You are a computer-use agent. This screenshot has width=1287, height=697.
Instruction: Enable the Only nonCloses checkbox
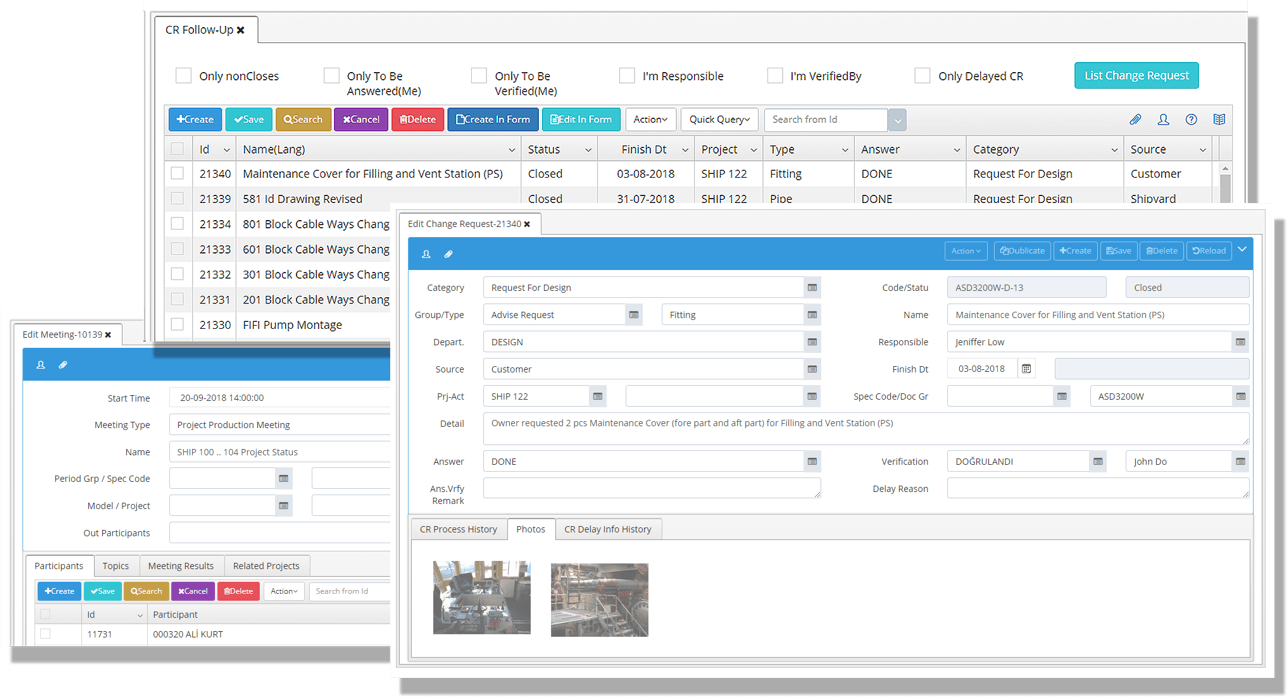183,76
